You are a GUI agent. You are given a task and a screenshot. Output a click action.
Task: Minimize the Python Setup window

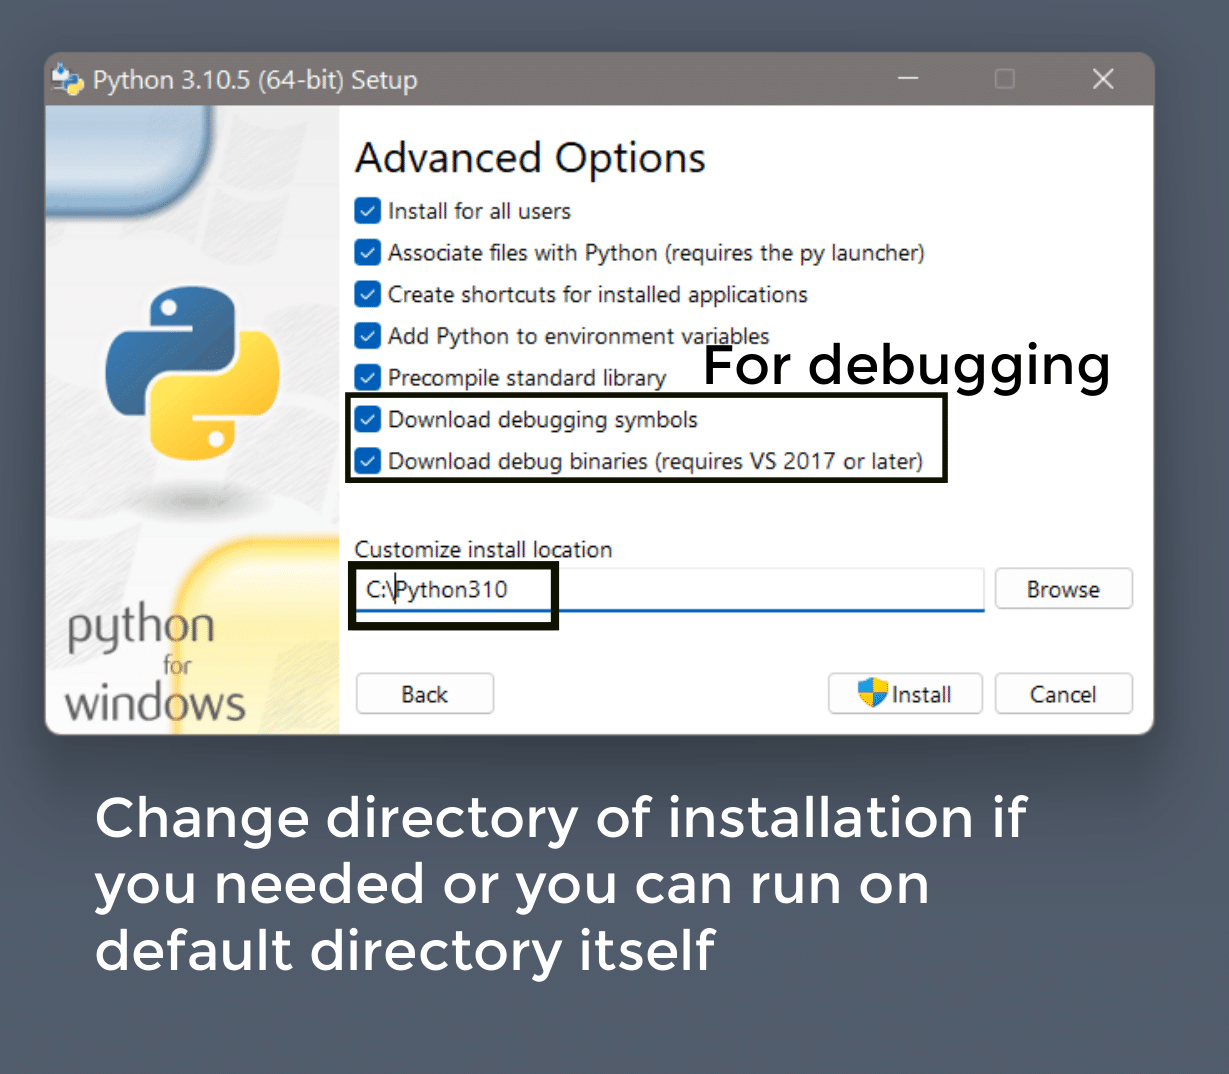(x=908, y=79)
